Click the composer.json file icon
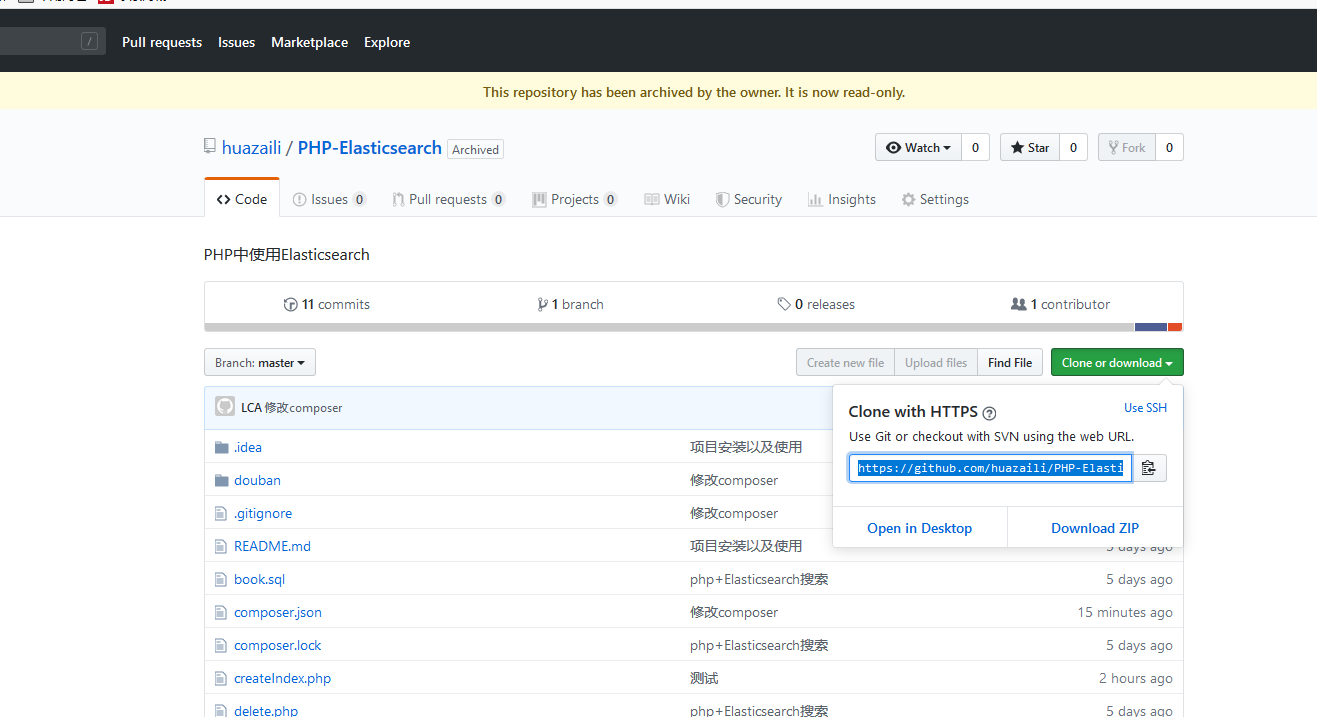Image resolution: width=1317 pixels, height=717 pixels. coord(221,612)
